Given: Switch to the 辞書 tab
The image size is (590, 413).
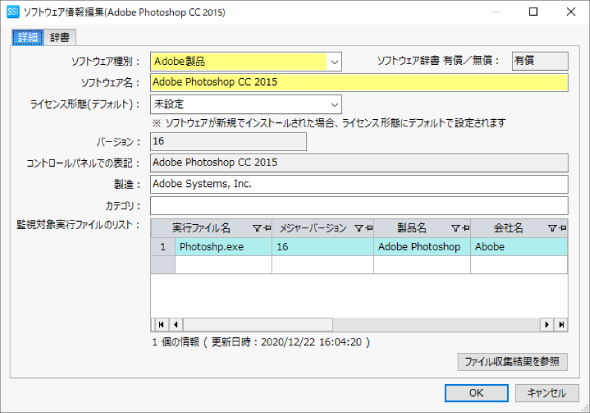Looking at the screenshot, I should (x=60, y=37).
